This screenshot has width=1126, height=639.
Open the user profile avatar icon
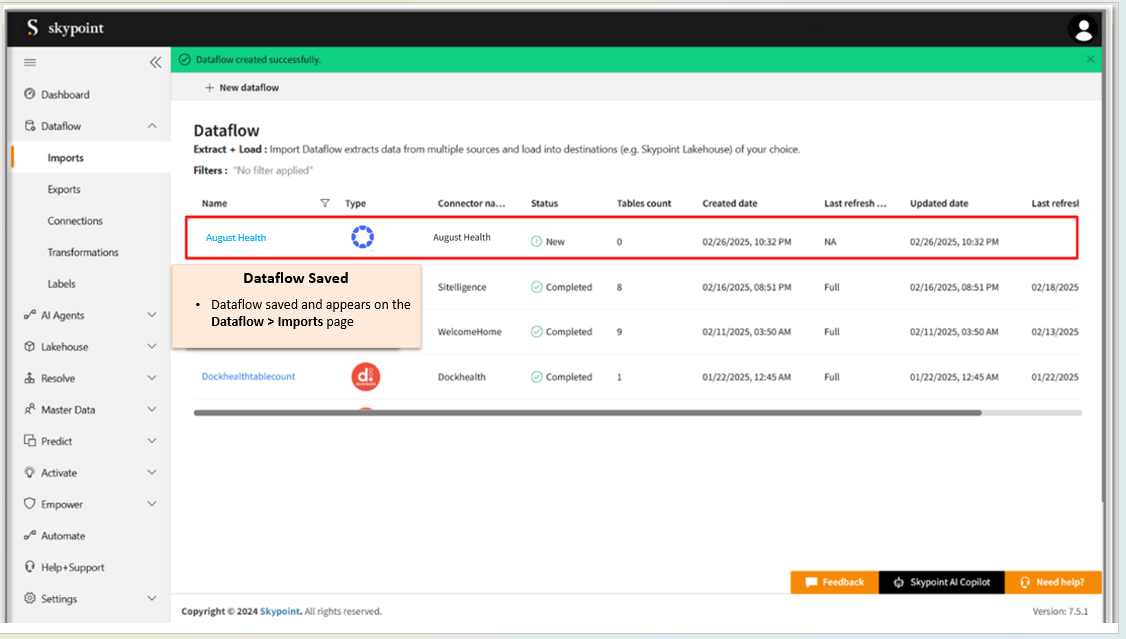tap(1083, 29)
